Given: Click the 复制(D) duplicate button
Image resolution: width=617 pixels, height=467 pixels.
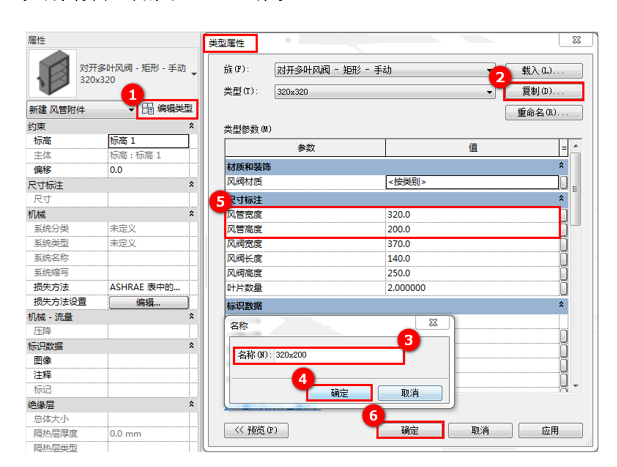Looking at the screenshot, I should (543, 92).
